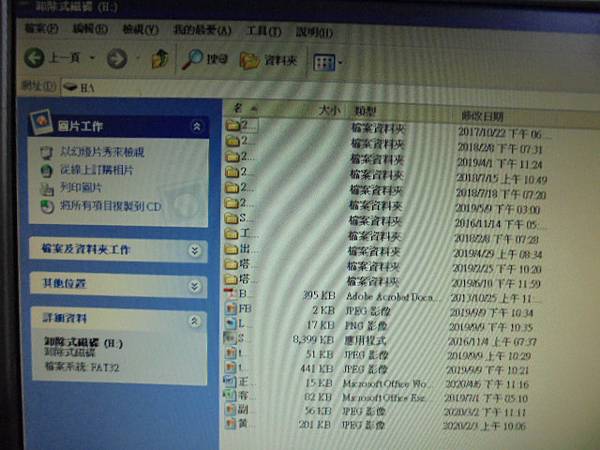Screen dimensions: 600x450
Task: Click the 將所有項目複製到 CD link
Action: [x=111, y=207]
